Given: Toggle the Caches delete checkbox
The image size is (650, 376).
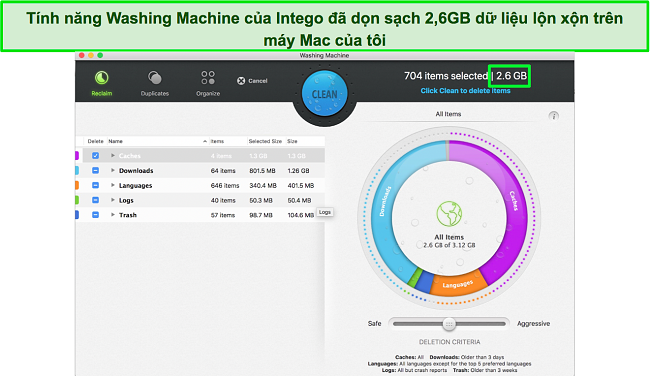Looking at the screenshot, I should pyautogui.click(x=95, y=155).
